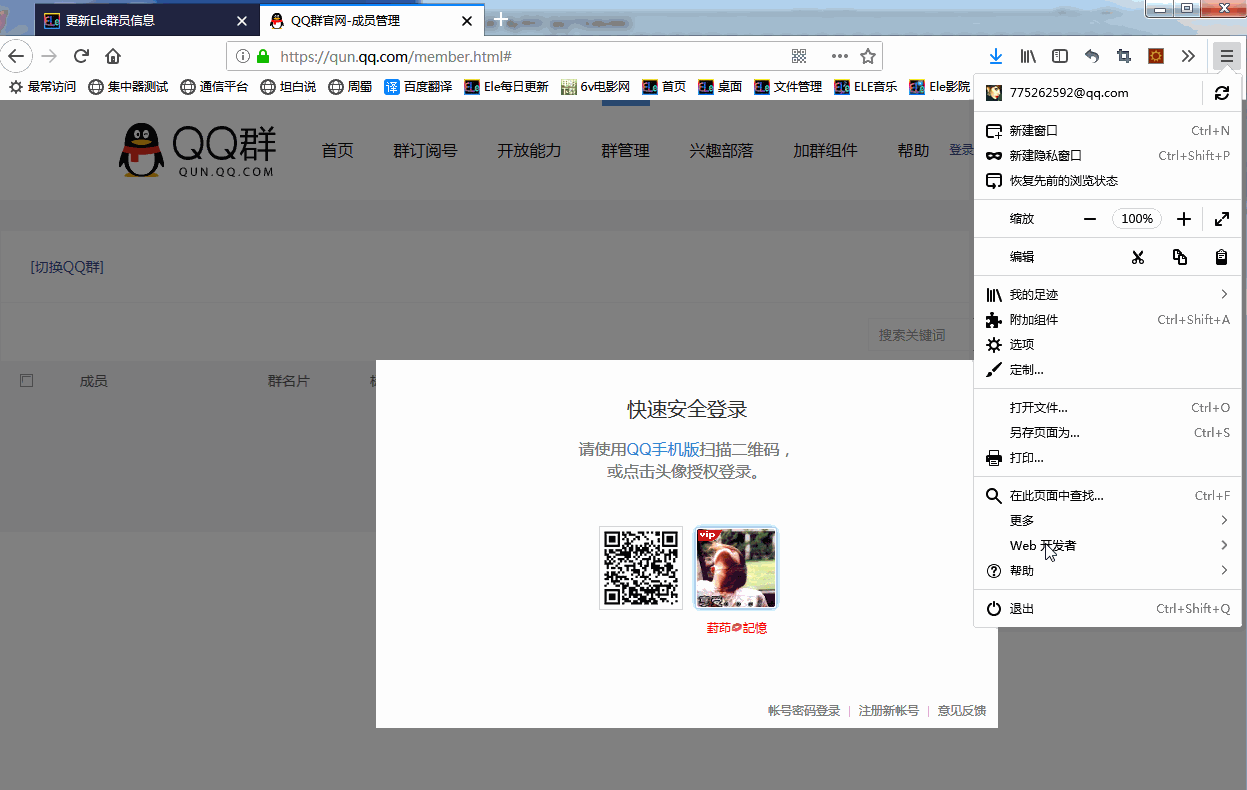Reset zoom via 100% button
The image size is (1247, 790).
[1137, 219]
